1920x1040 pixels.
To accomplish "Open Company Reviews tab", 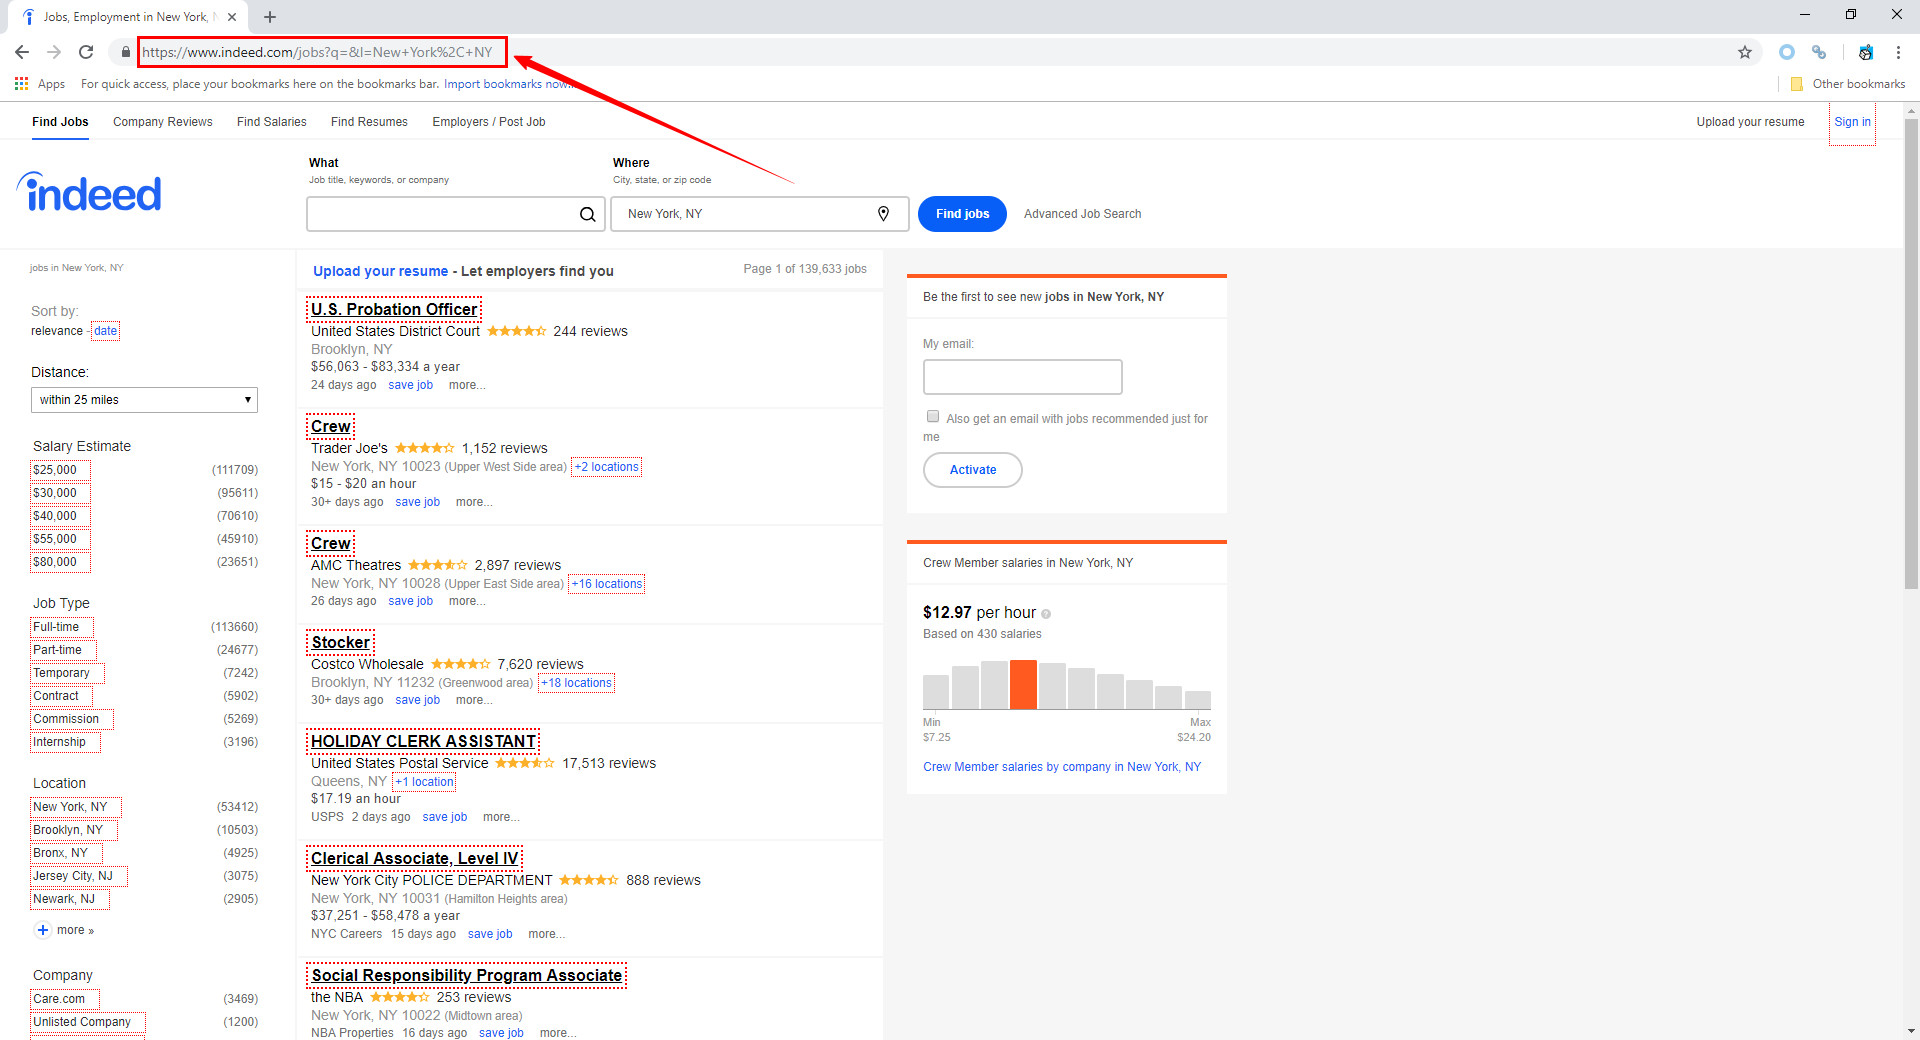I will [163, 122].
